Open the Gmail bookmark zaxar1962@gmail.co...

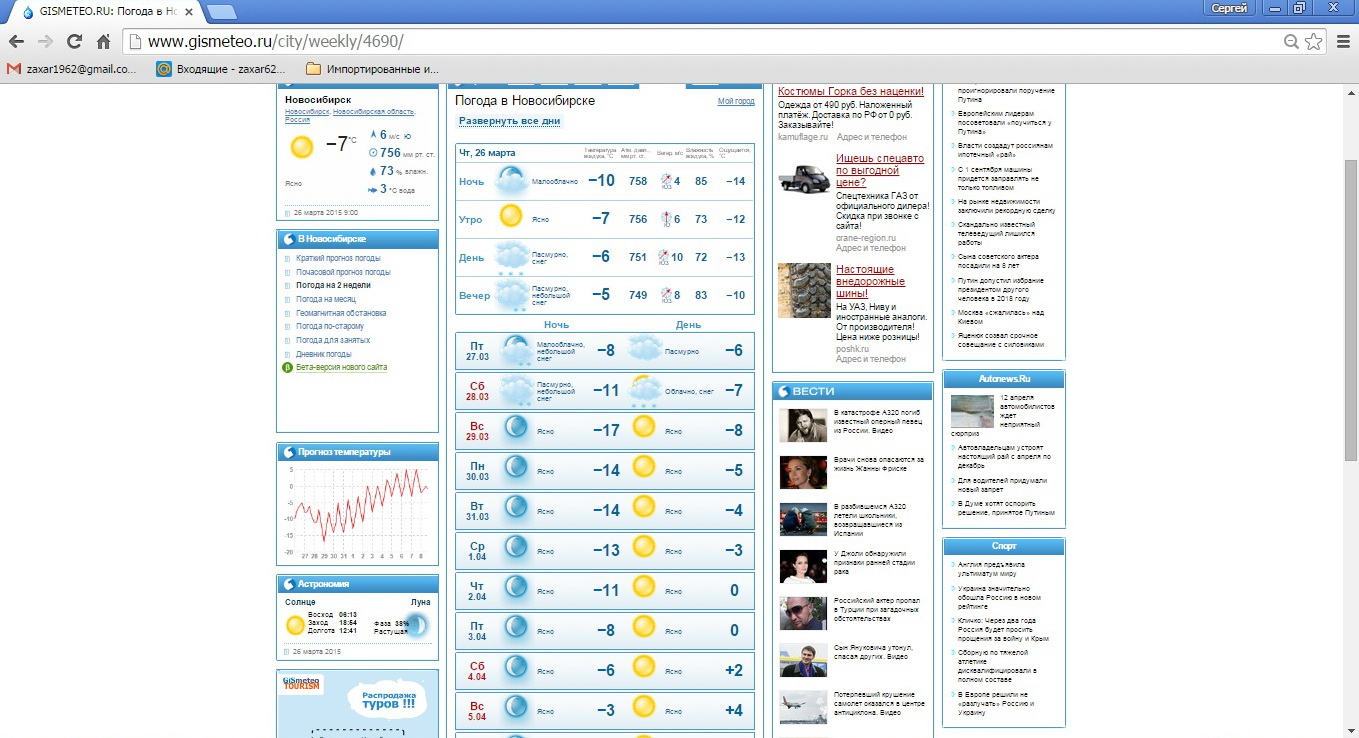tap(72, 69)
